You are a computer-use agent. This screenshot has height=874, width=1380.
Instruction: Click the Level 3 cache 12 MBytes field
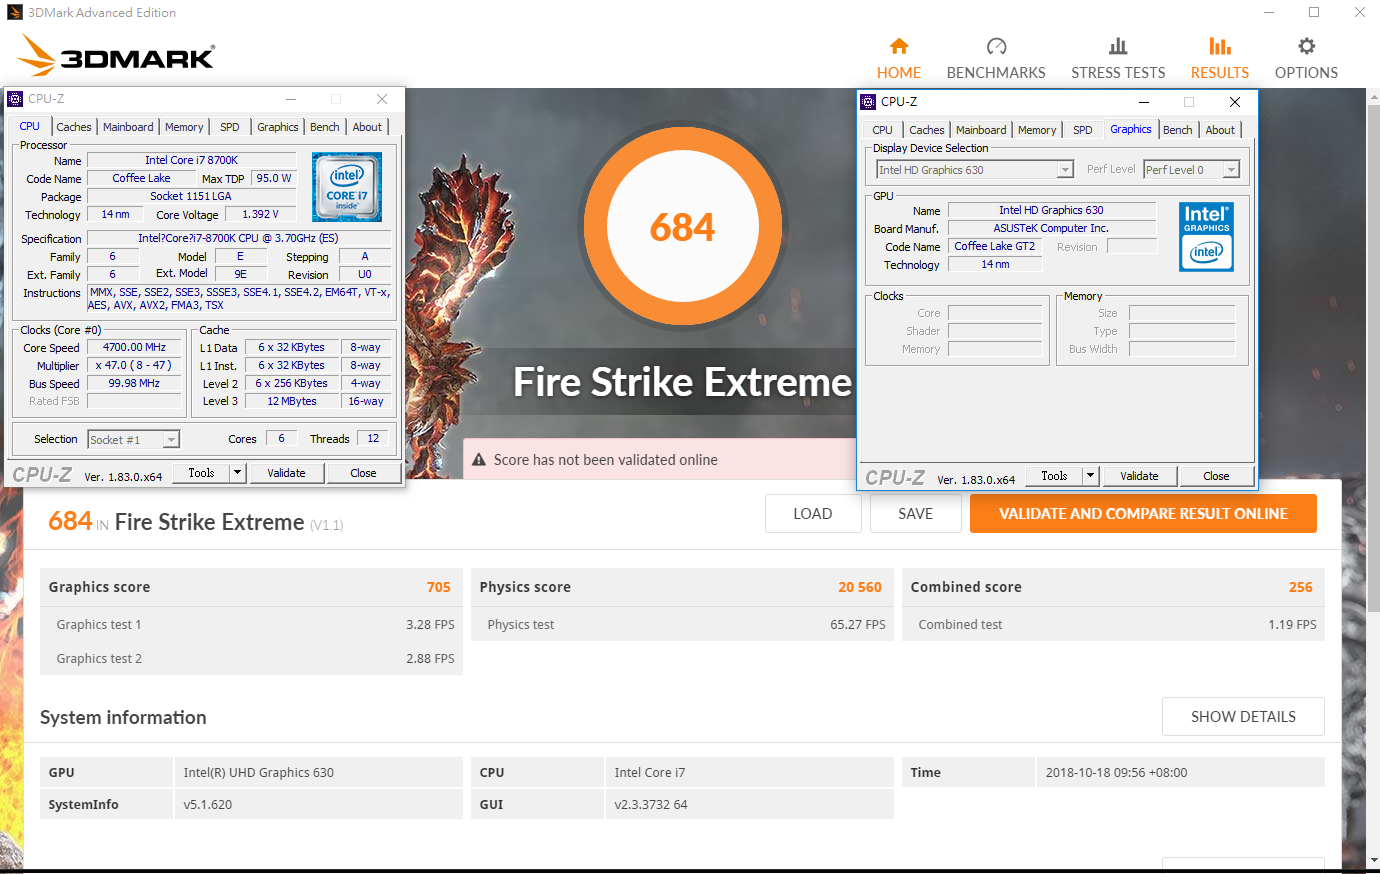[292, 401]
